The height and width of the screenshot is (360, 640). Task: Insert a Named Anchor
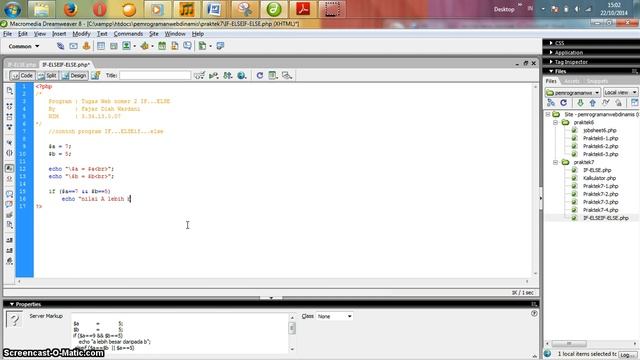(86, 46)
